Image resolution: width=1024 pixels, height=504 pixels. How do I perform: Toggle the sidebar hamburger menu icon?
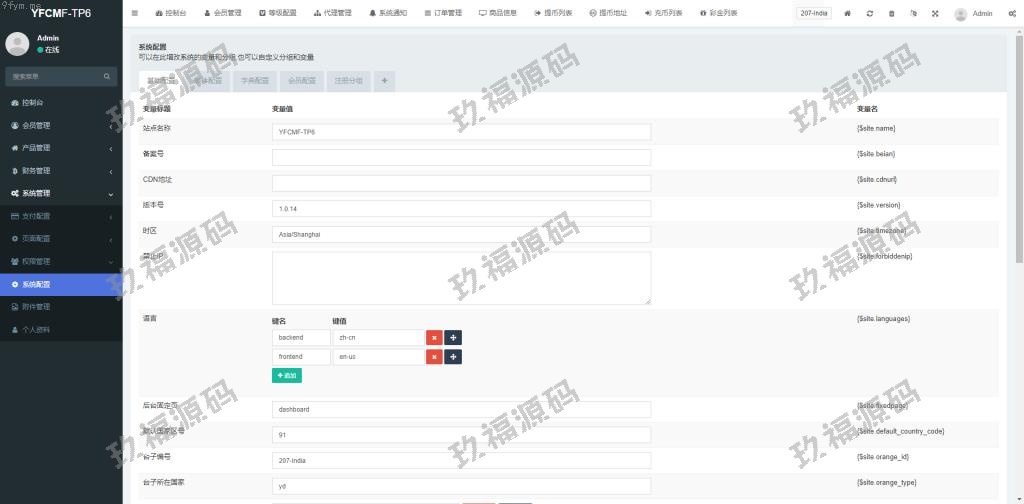point(135,13)
